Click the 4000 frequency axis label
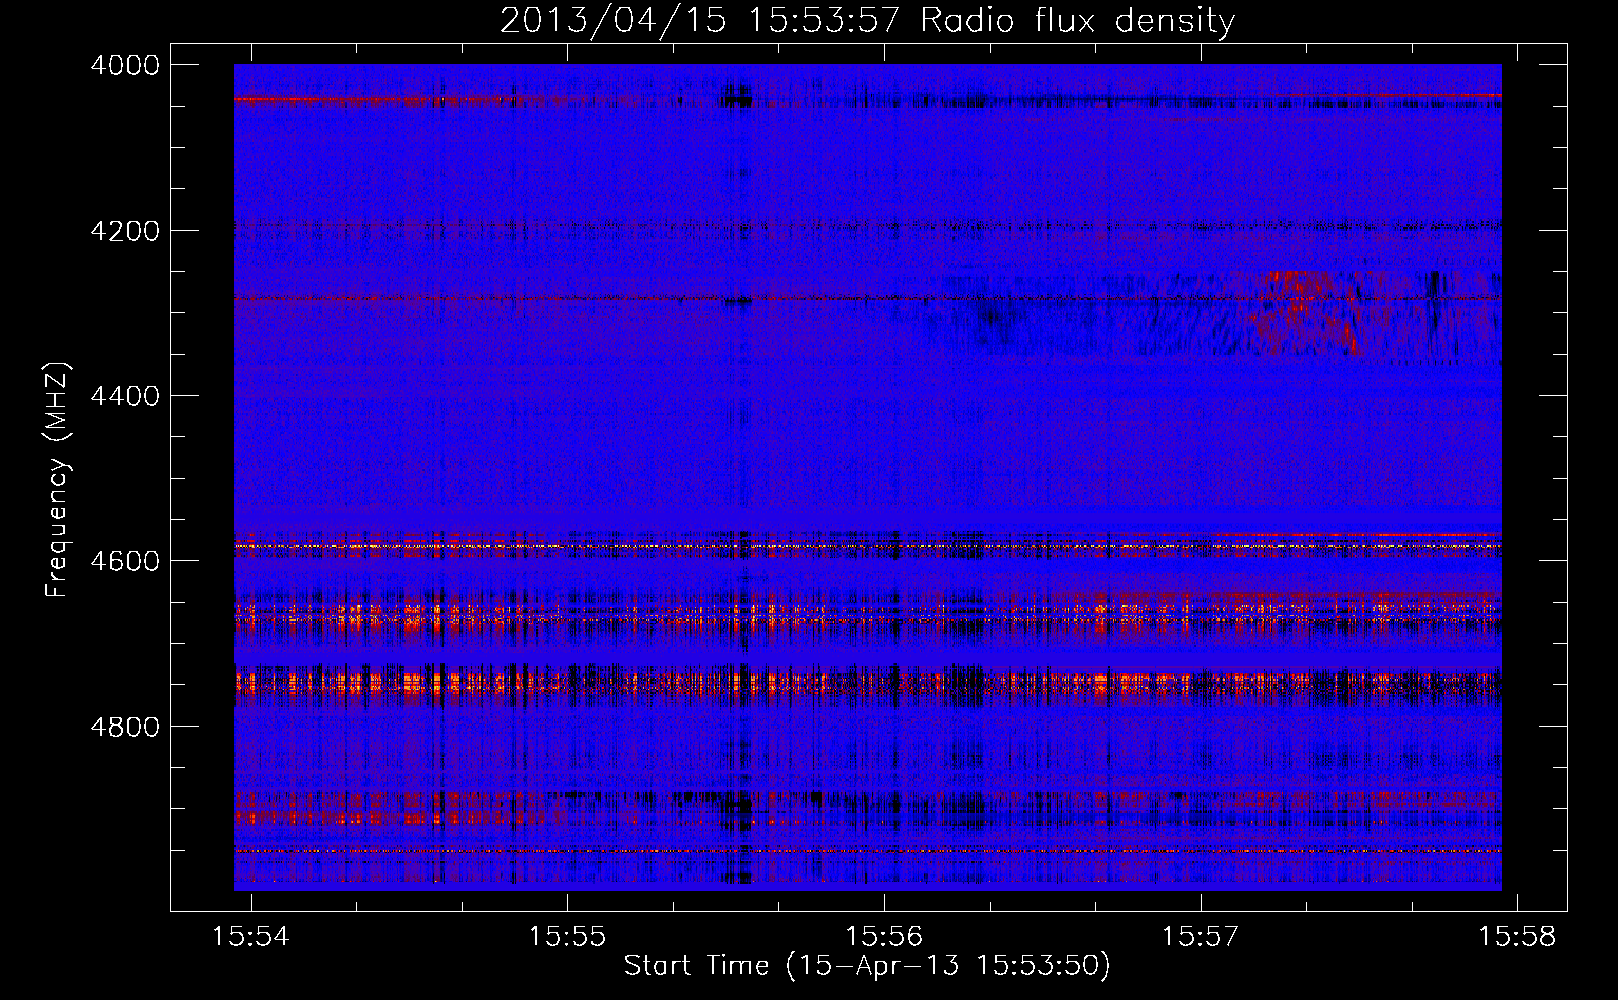The height and width of the screenshot is (1000, 1618). pyautogui.click(x=125, y=65)
